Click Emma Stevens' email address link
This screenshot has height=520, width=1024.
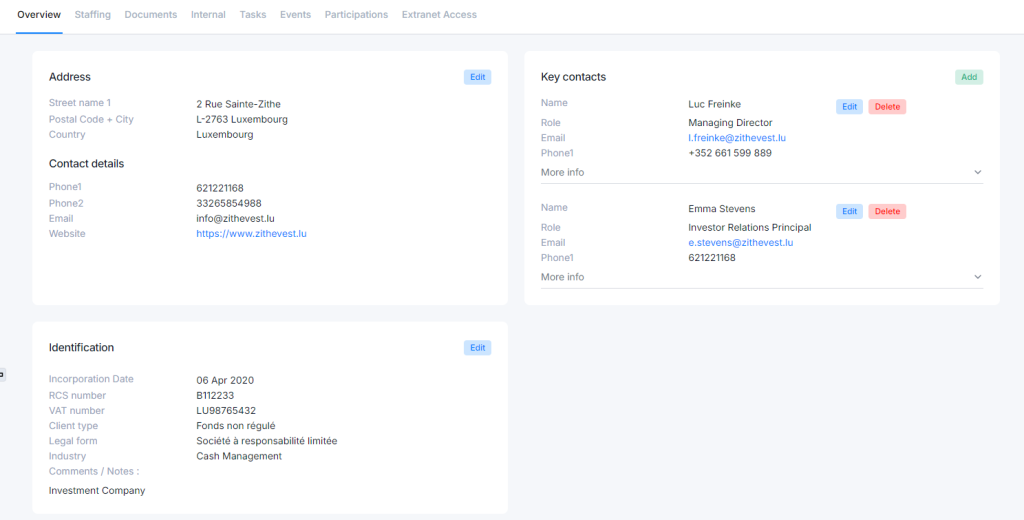pos(740,243)
